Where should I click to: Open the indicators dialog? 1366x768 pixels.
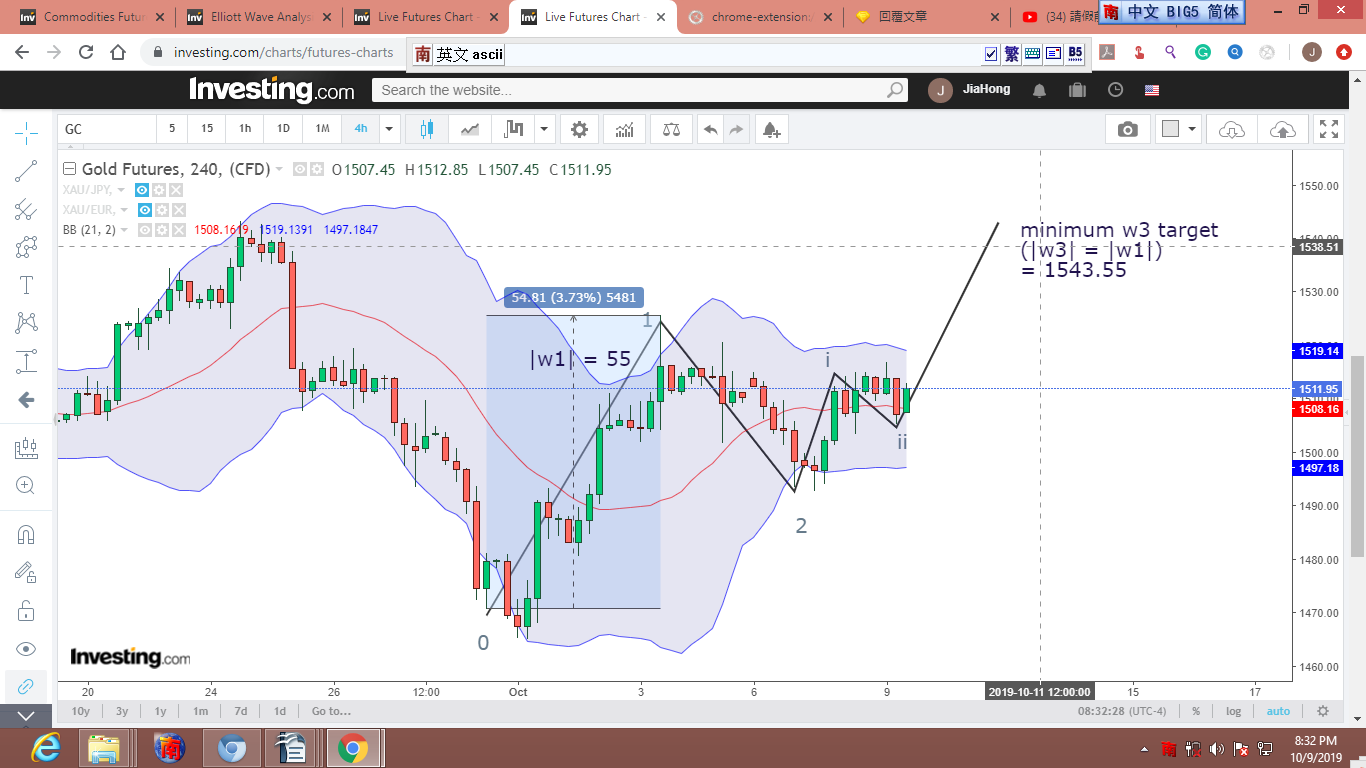tap(624, 129)
